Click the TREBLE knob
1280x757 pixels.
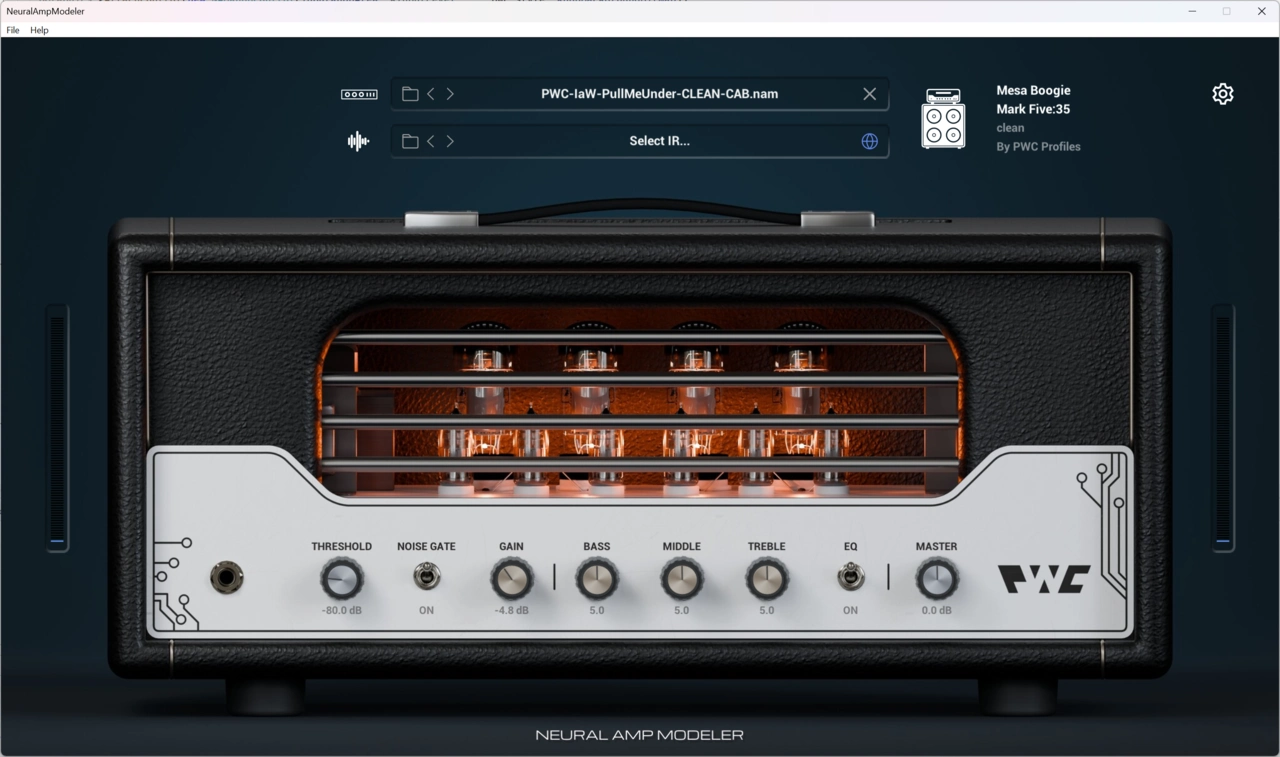coord(767,579)
